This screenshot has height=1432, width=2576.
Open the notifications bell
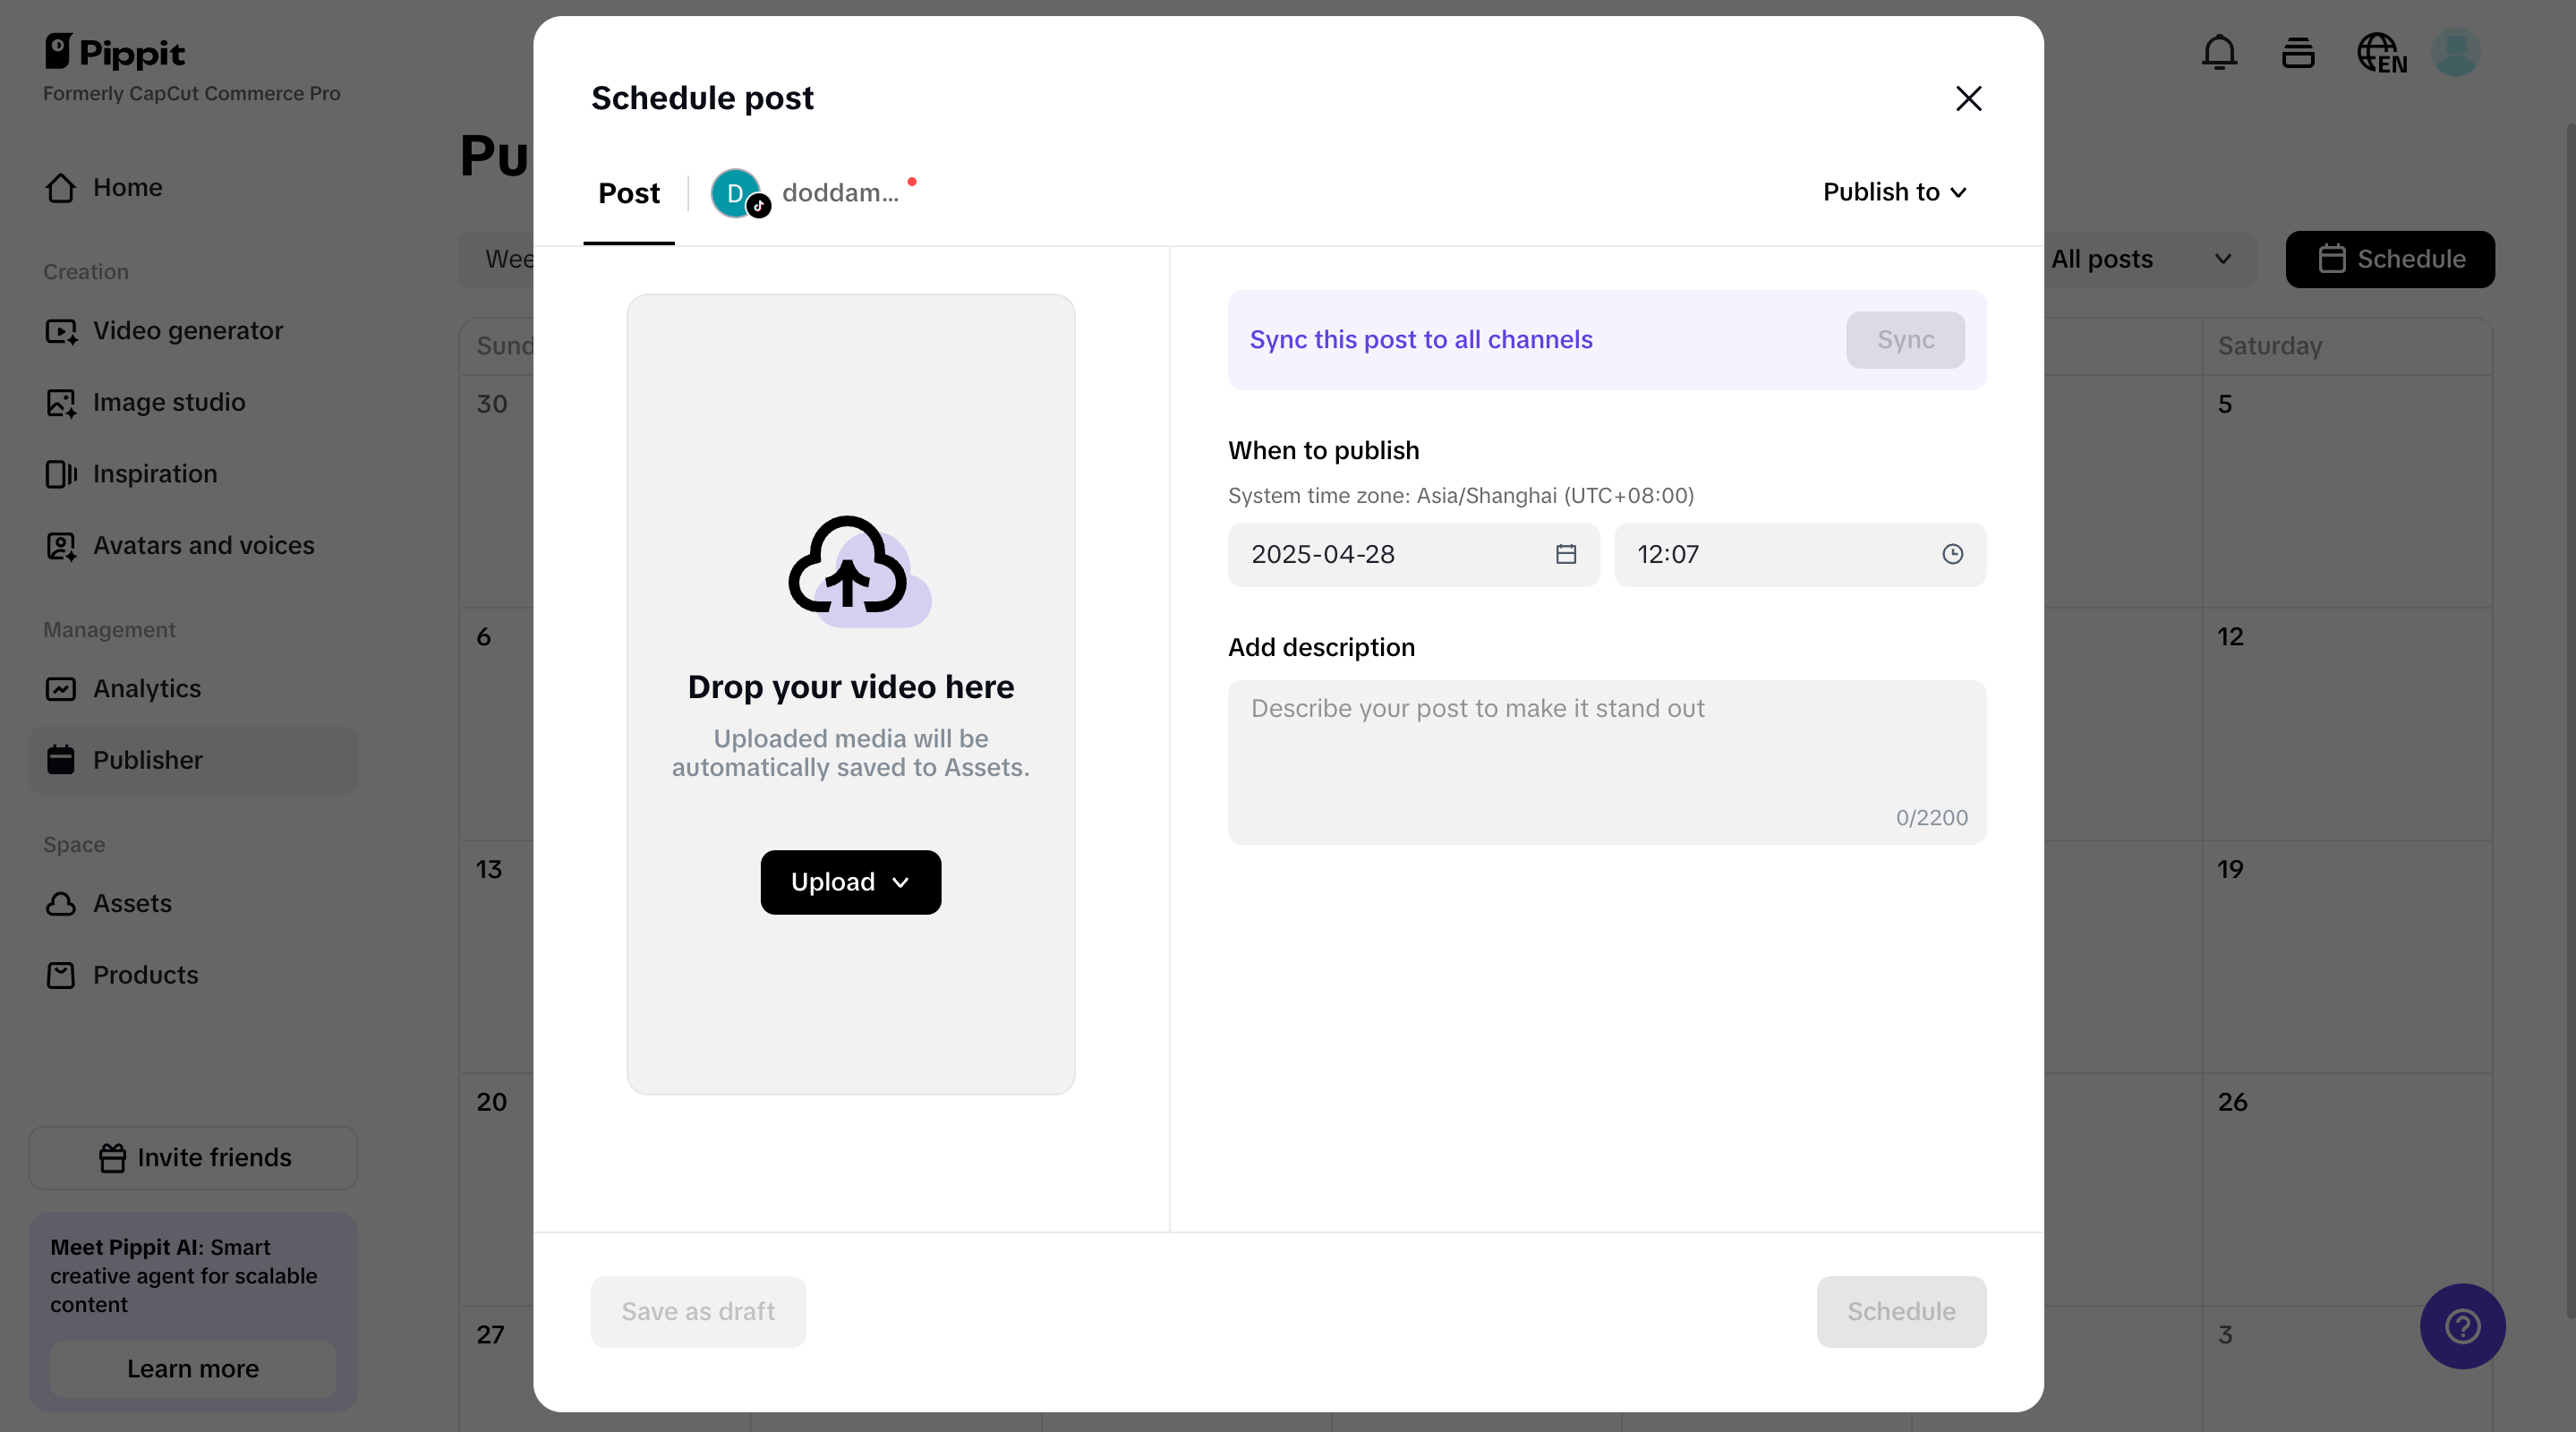click(x=2219, y=52)
